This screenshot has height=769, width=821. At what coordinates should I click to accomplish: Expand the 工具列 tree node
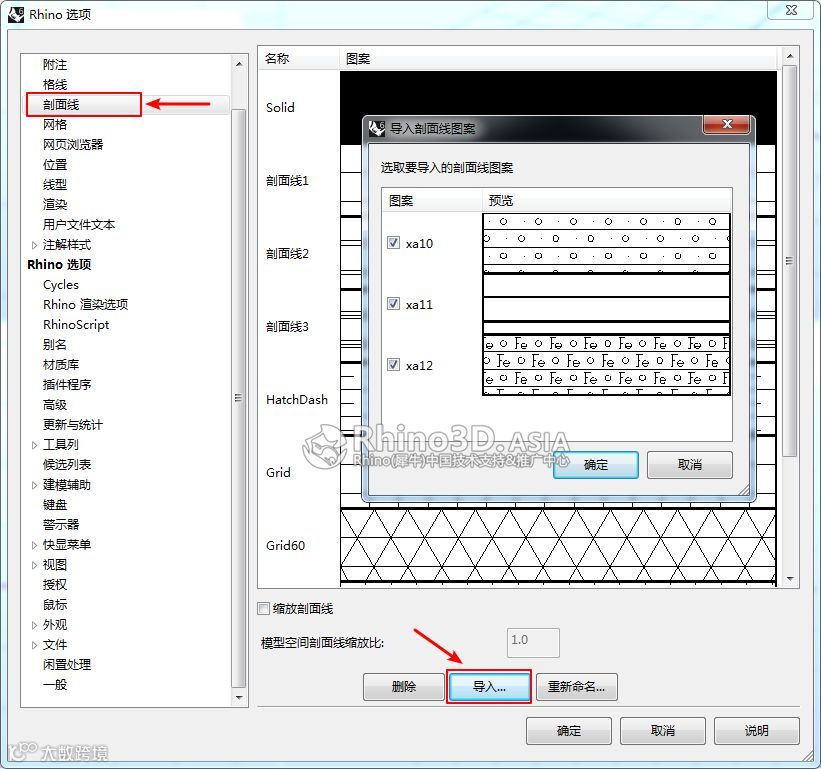[x=34, y=445]
